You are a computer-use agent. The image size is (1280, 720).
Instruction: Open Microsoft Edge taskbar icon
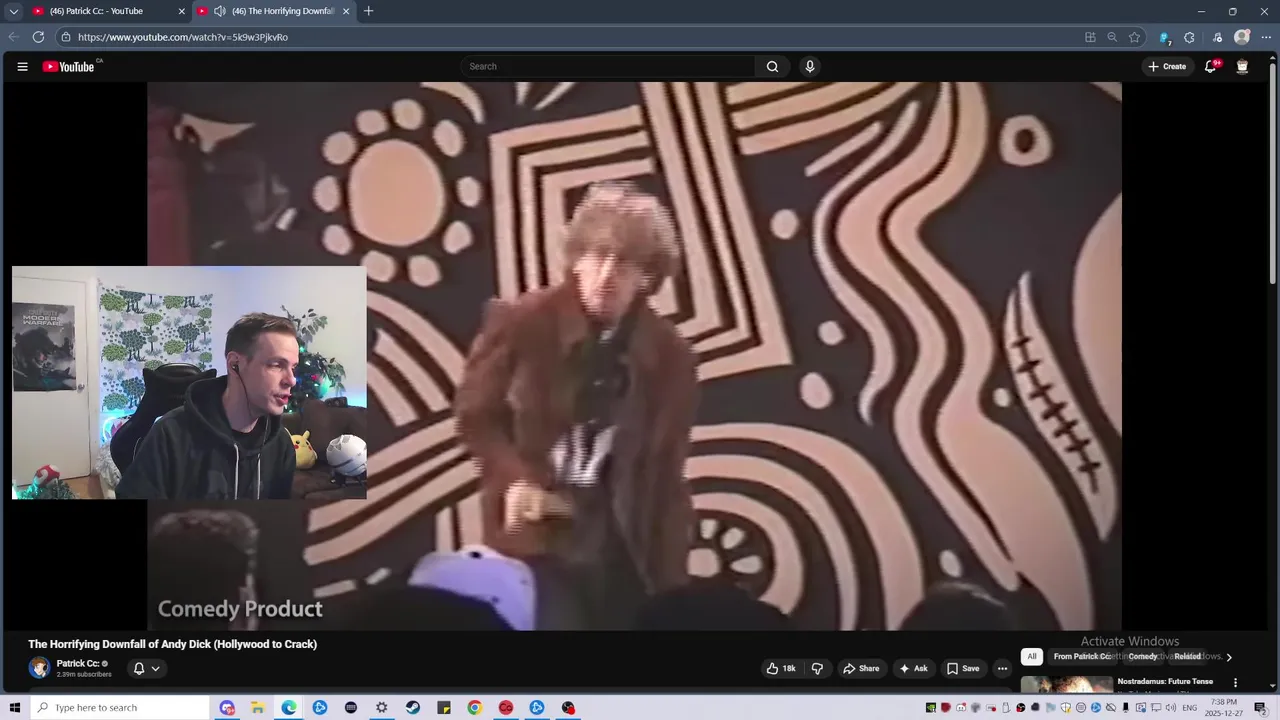(288, 708)
